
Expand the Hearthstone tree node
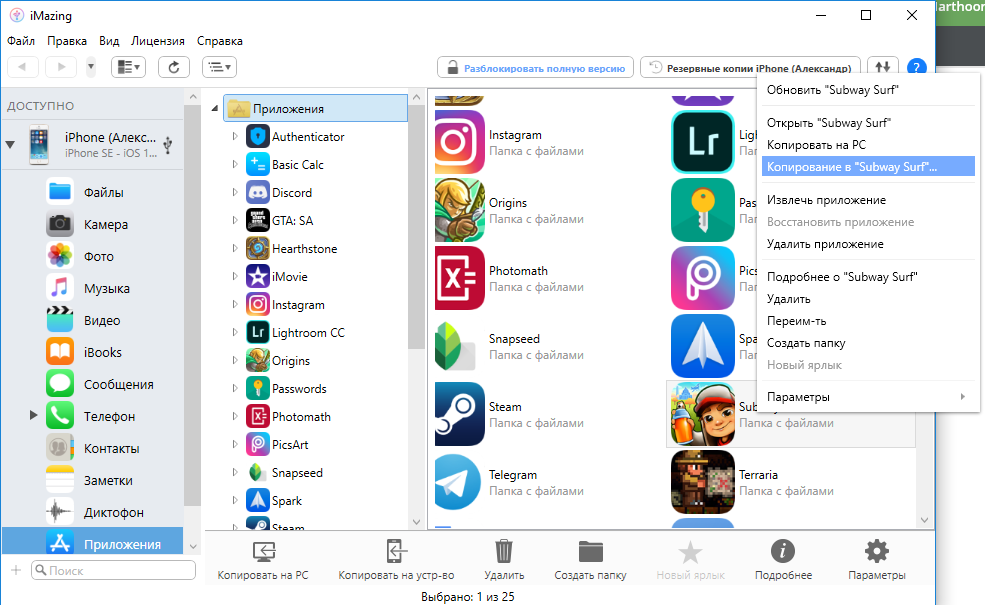point(234,248)
